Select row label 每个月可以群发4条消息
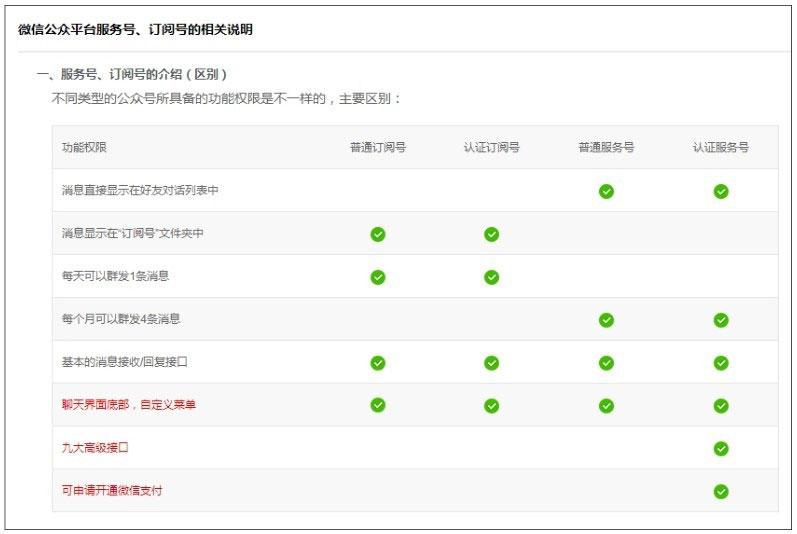The width and height of the screenshot is (797, 534). [x=121, y=319]
